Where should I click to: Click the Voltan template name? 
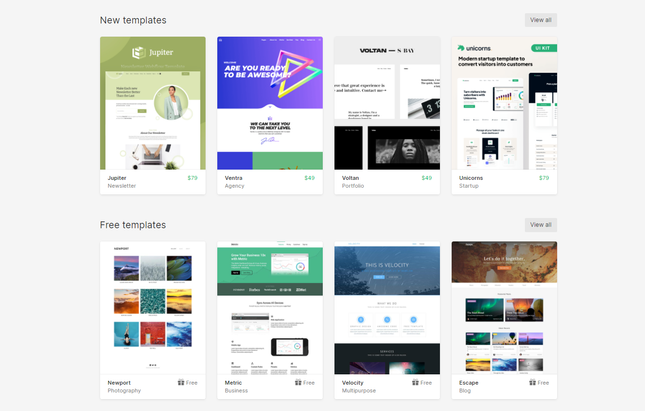[x=350, y=178]
